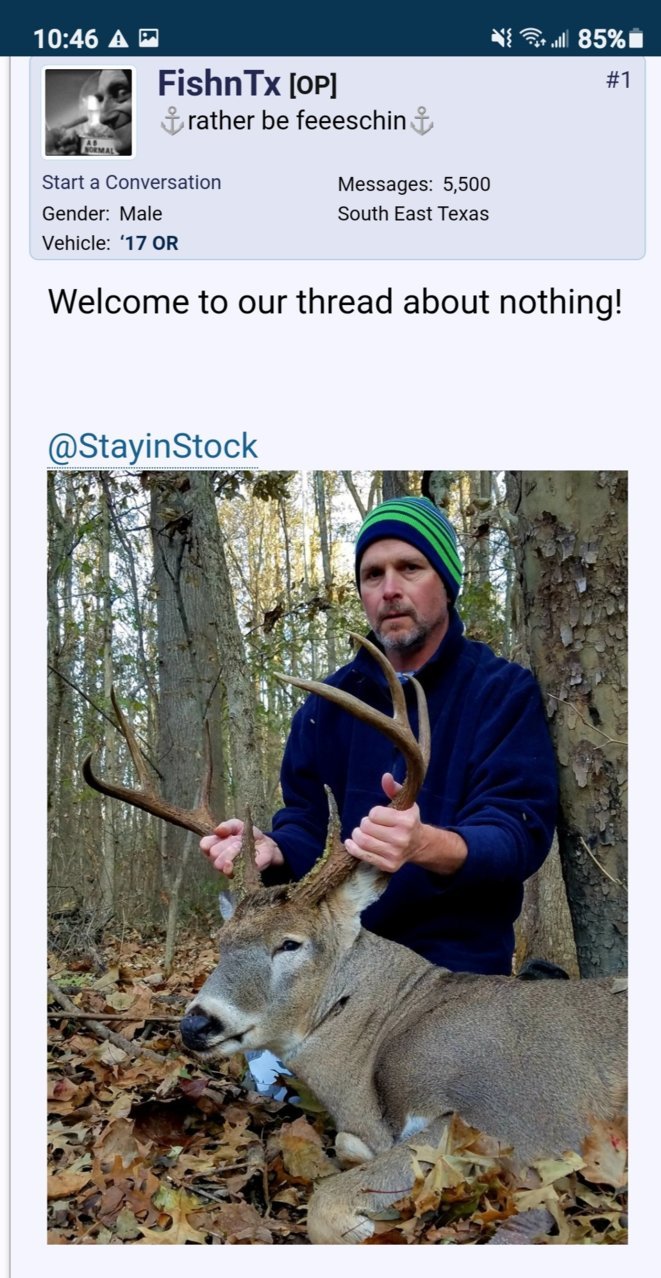661x1278 pixels.
Task: Open FishnTx's avatar thumbnail
Action: tap(89, 112)
